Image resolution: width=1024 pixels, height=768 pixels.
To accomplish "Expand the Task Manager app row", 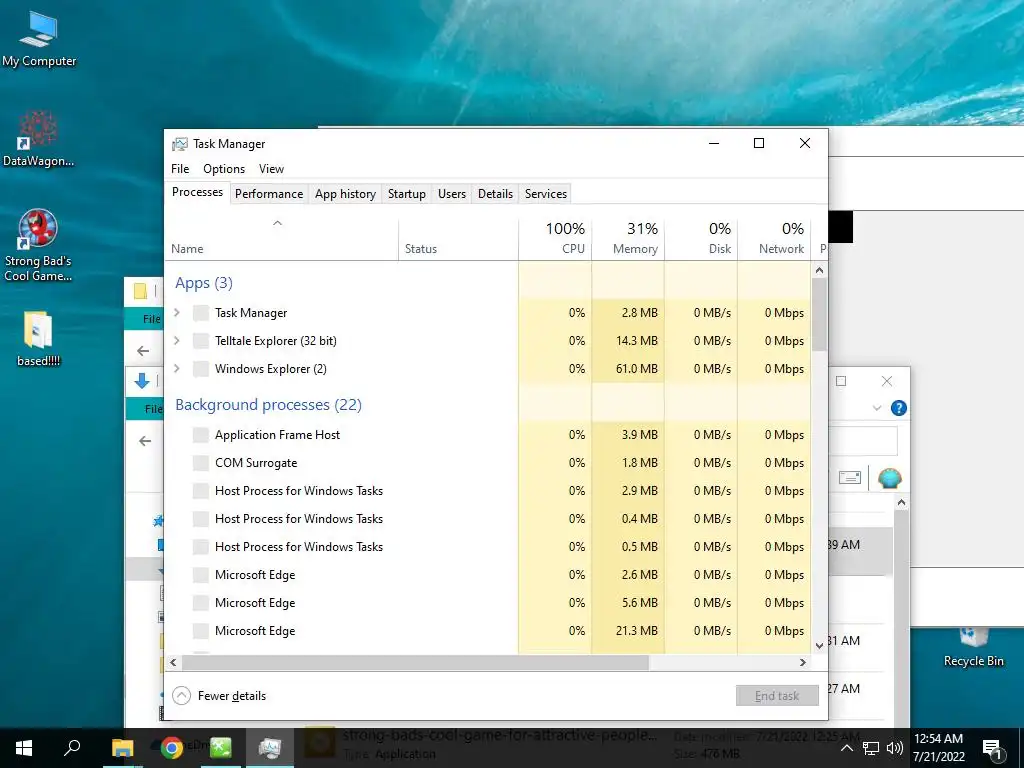I will pyautogui.click(x=176, y=313).
